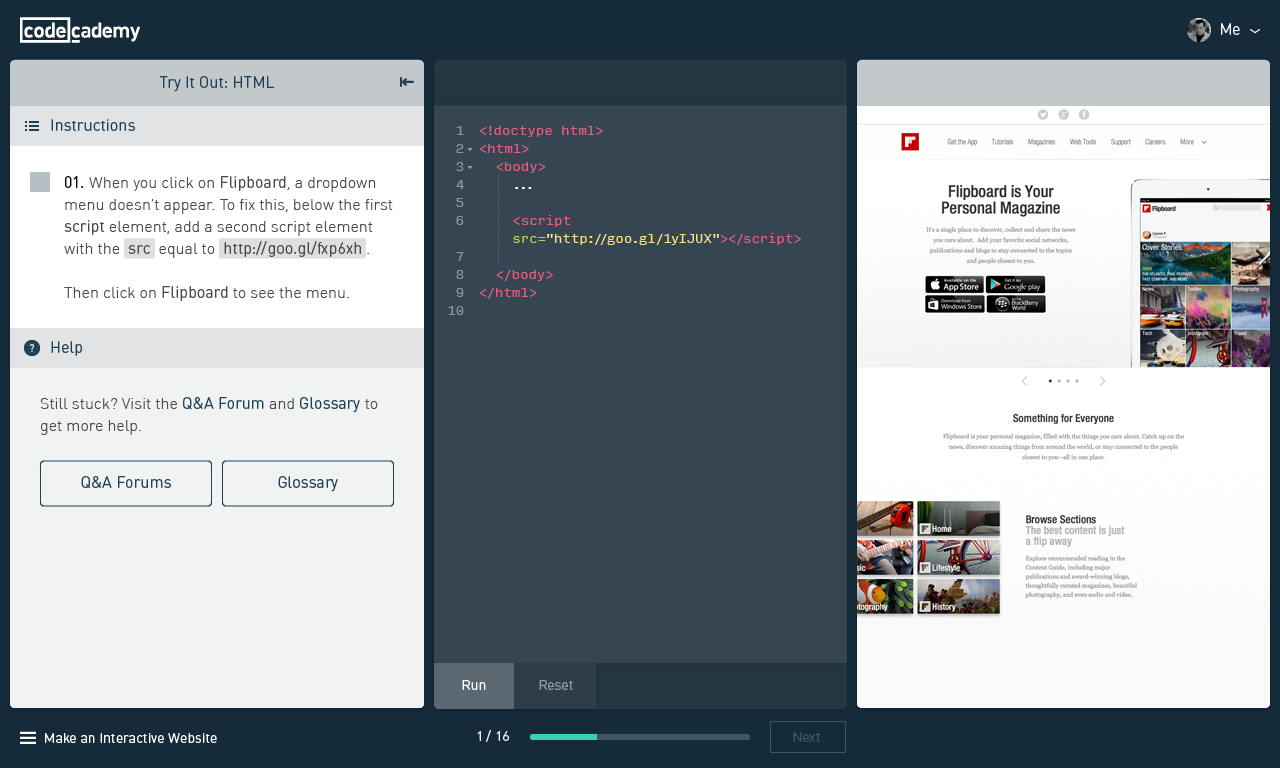The width and height of the screenshot is (1280, 768).
Task: Select the first carousel dot
Action: [1050, 381]
